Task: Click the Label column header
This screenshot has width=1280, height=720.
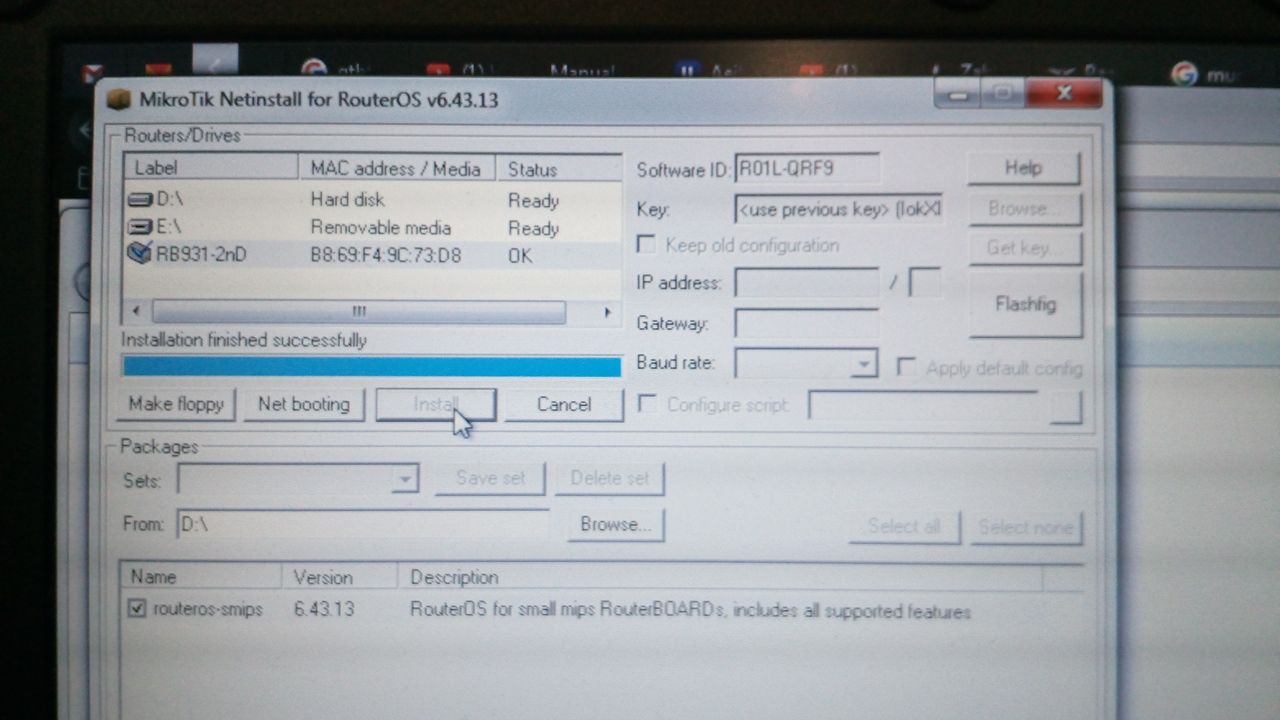Action: 211,168
